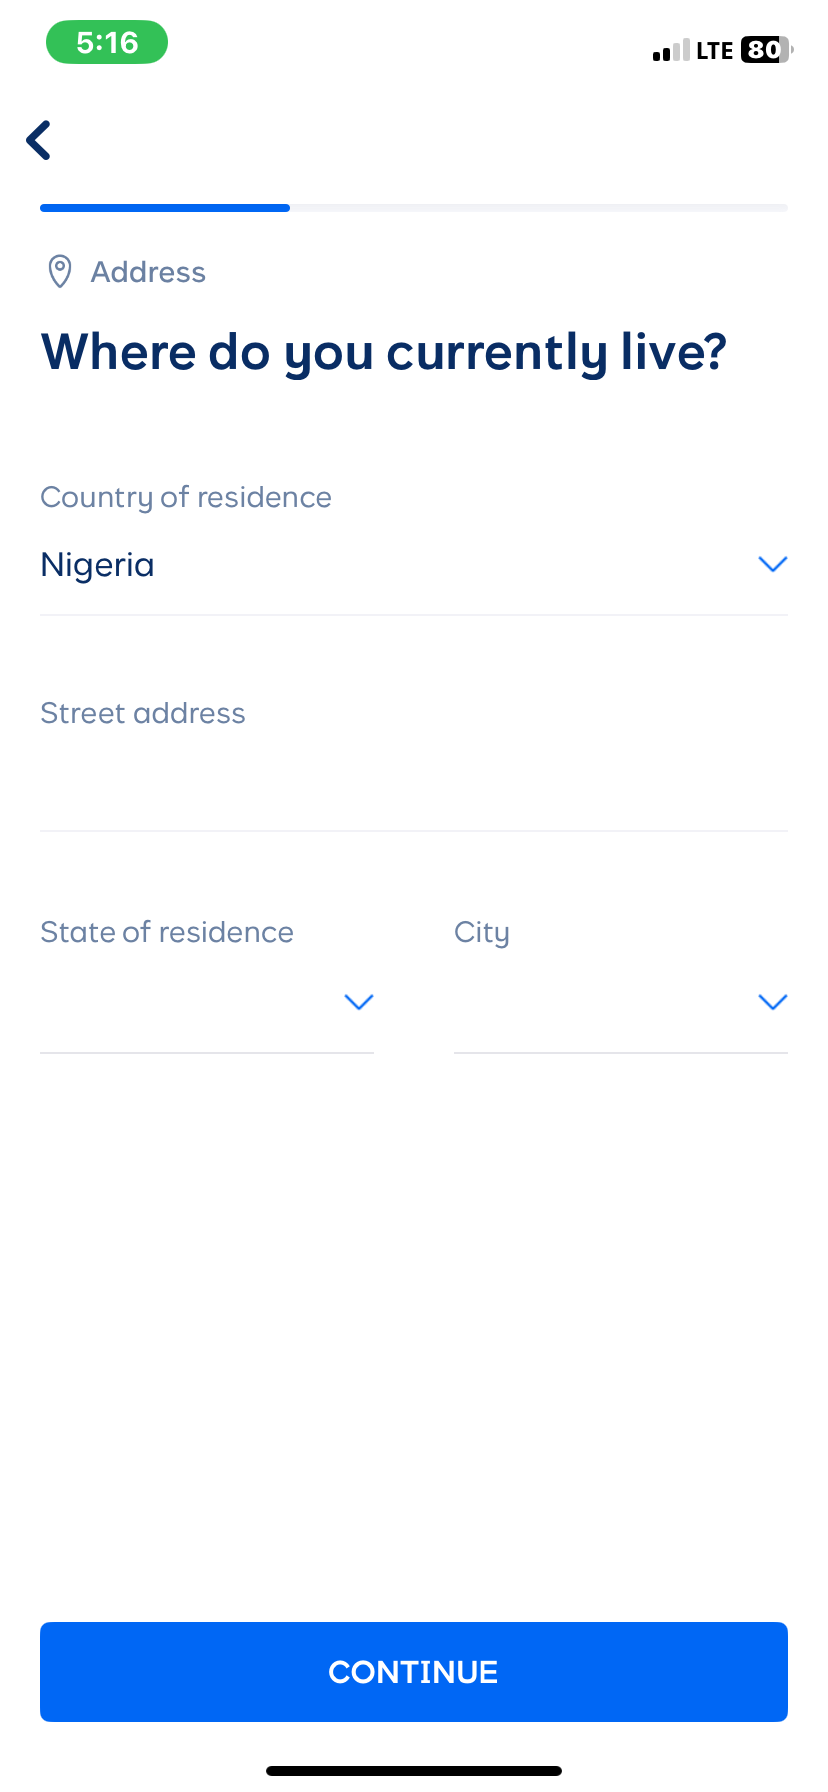Tap the home indicator bar

click(x=414, y=1771)
